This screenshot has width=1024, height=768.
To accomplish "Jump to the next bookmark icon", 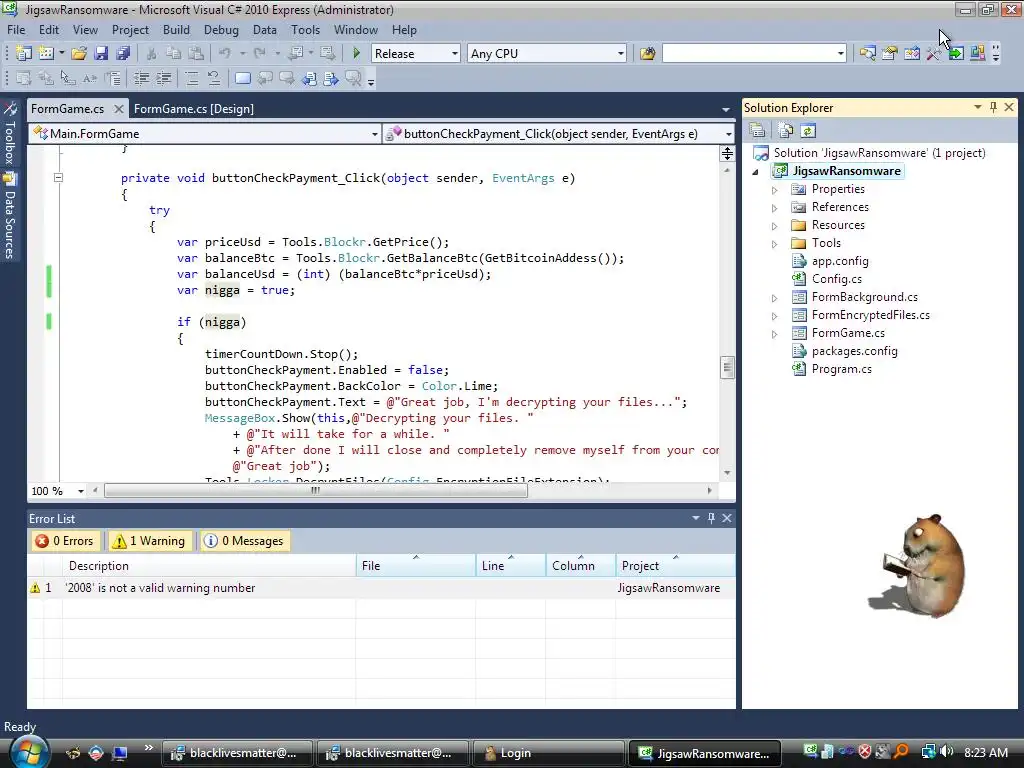I will (x=287, y=79).
